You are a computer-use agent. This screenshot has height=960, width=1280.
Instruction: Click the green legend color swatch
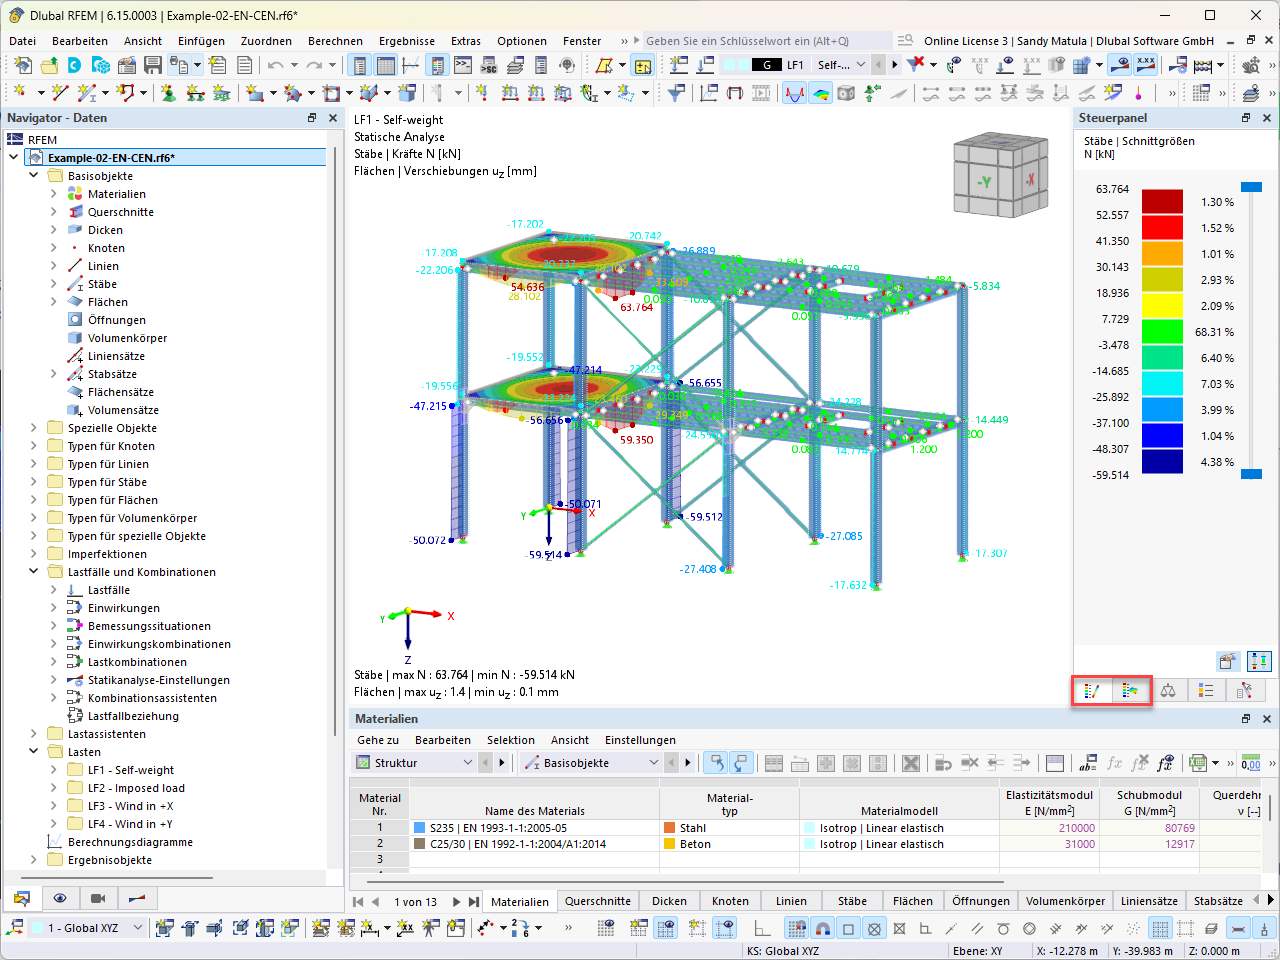(1162, 332)
